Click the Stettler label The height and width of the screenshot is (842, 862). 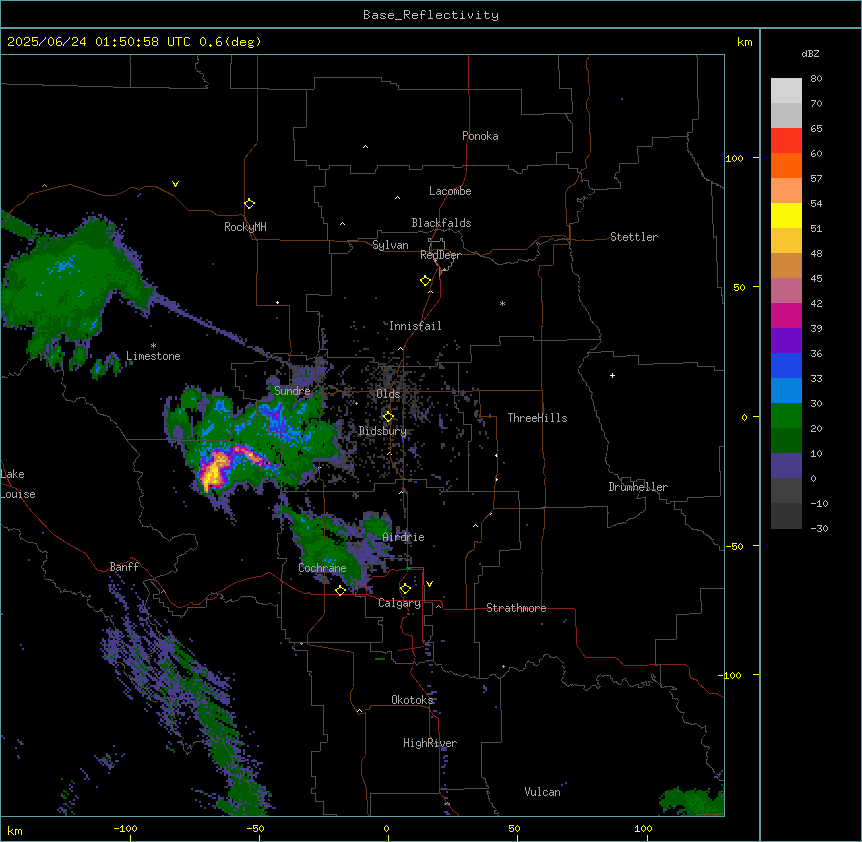[634, 237]
